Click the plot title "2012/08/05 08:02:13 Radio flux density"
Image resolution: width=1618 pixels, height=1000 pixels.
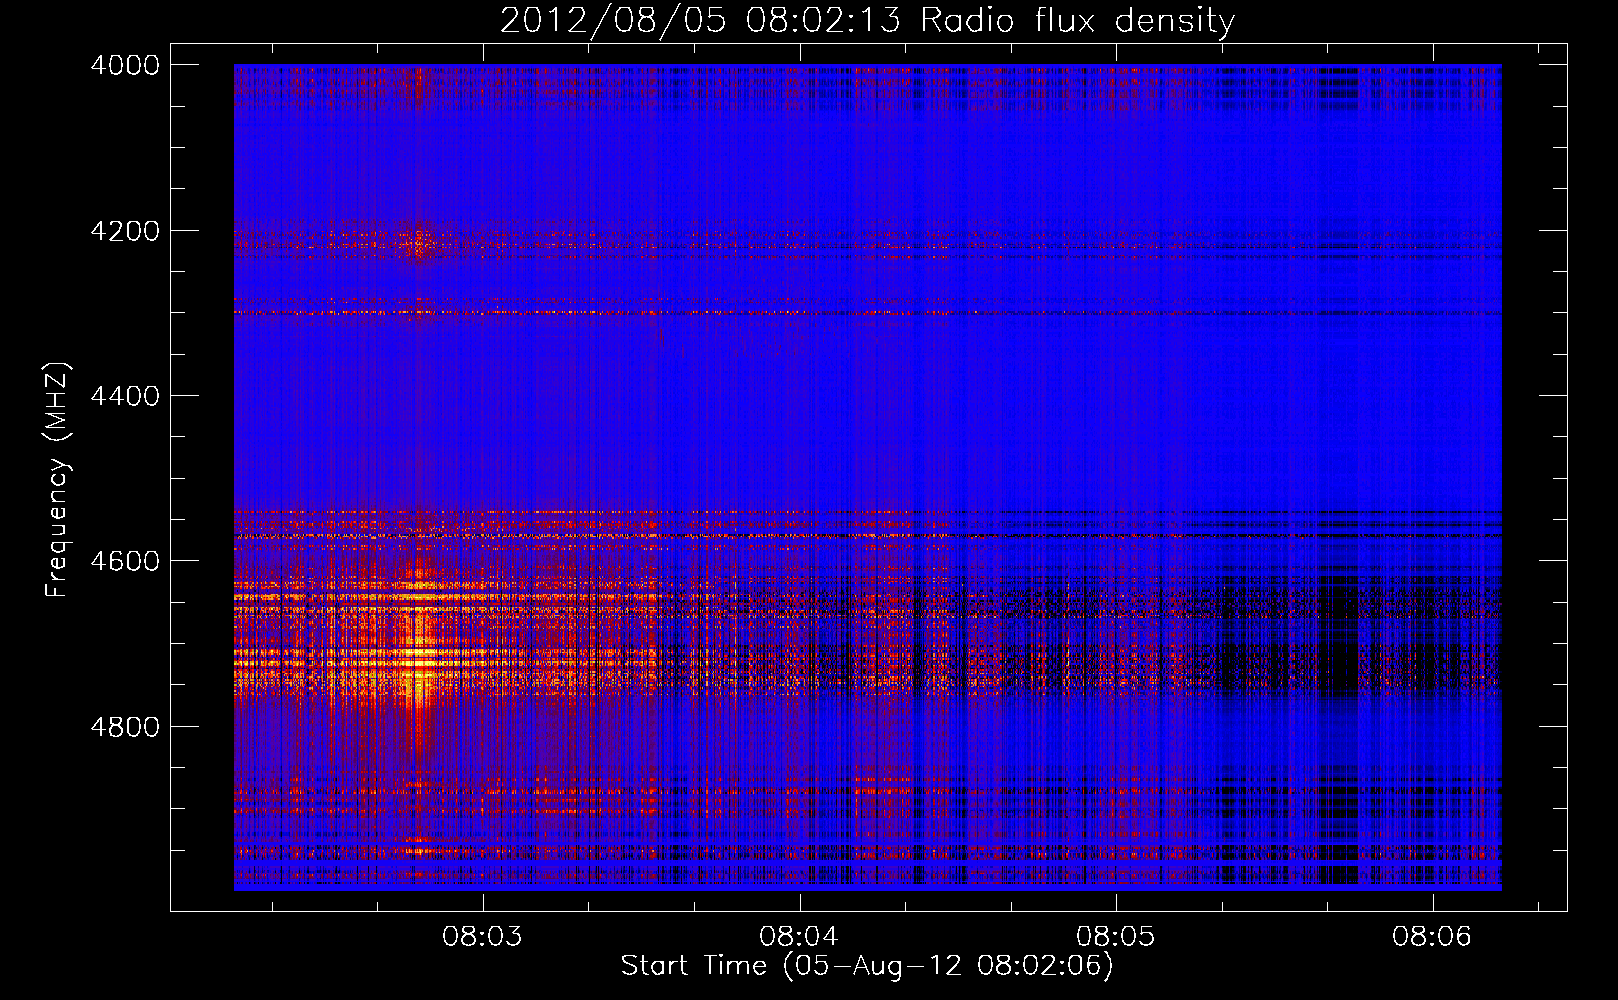[867, 20]
